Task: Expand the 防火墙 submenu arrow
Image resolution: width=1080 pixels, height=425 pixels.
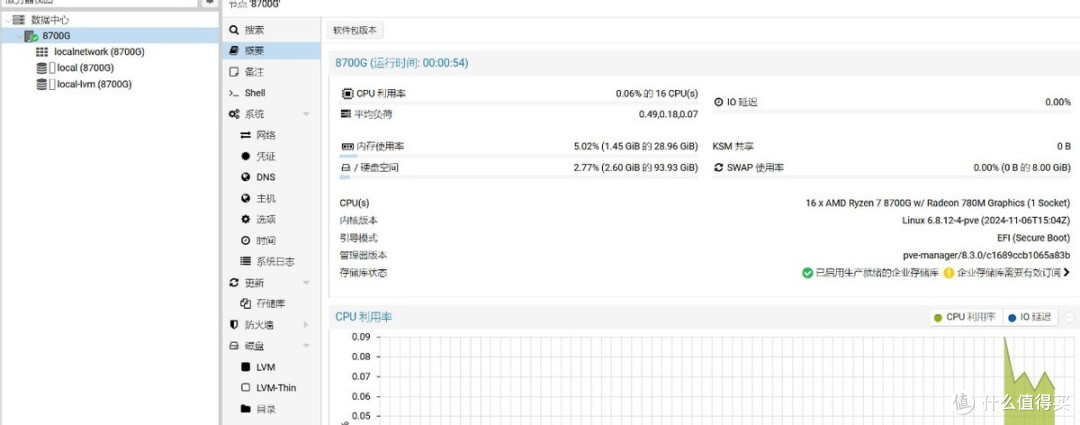Action: click(307, 324)
